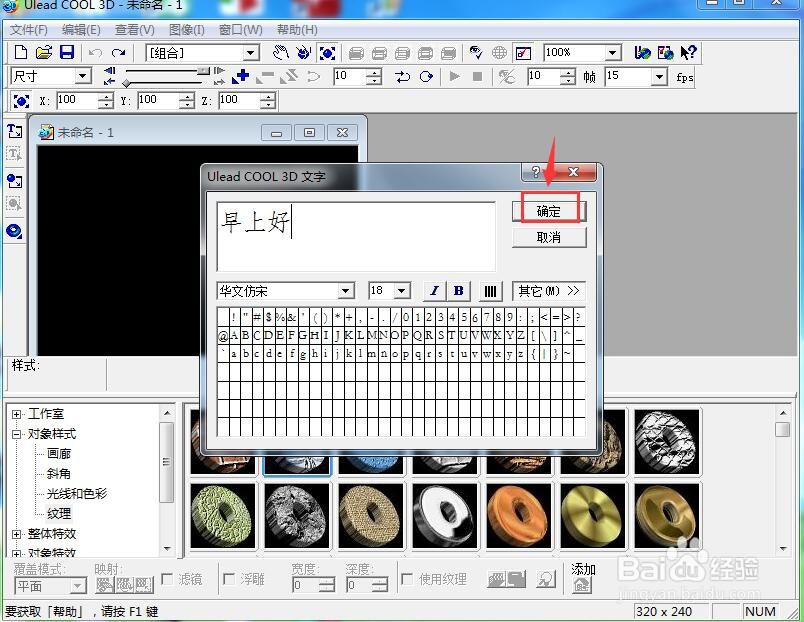Click the Help pointer question icon
The width and height of the screenshot is (804, 622).
tap(688, 52)
